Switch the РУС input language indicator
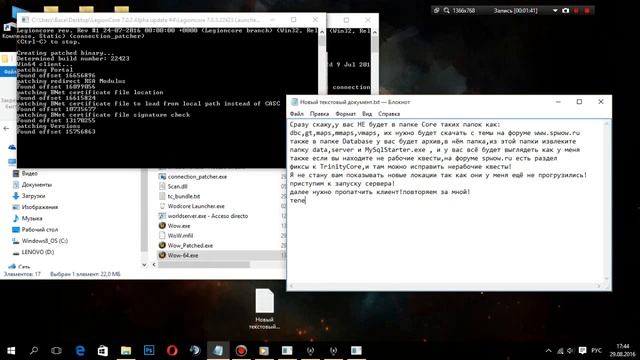The width and height of the screenshot is (640, 360). 596,351
